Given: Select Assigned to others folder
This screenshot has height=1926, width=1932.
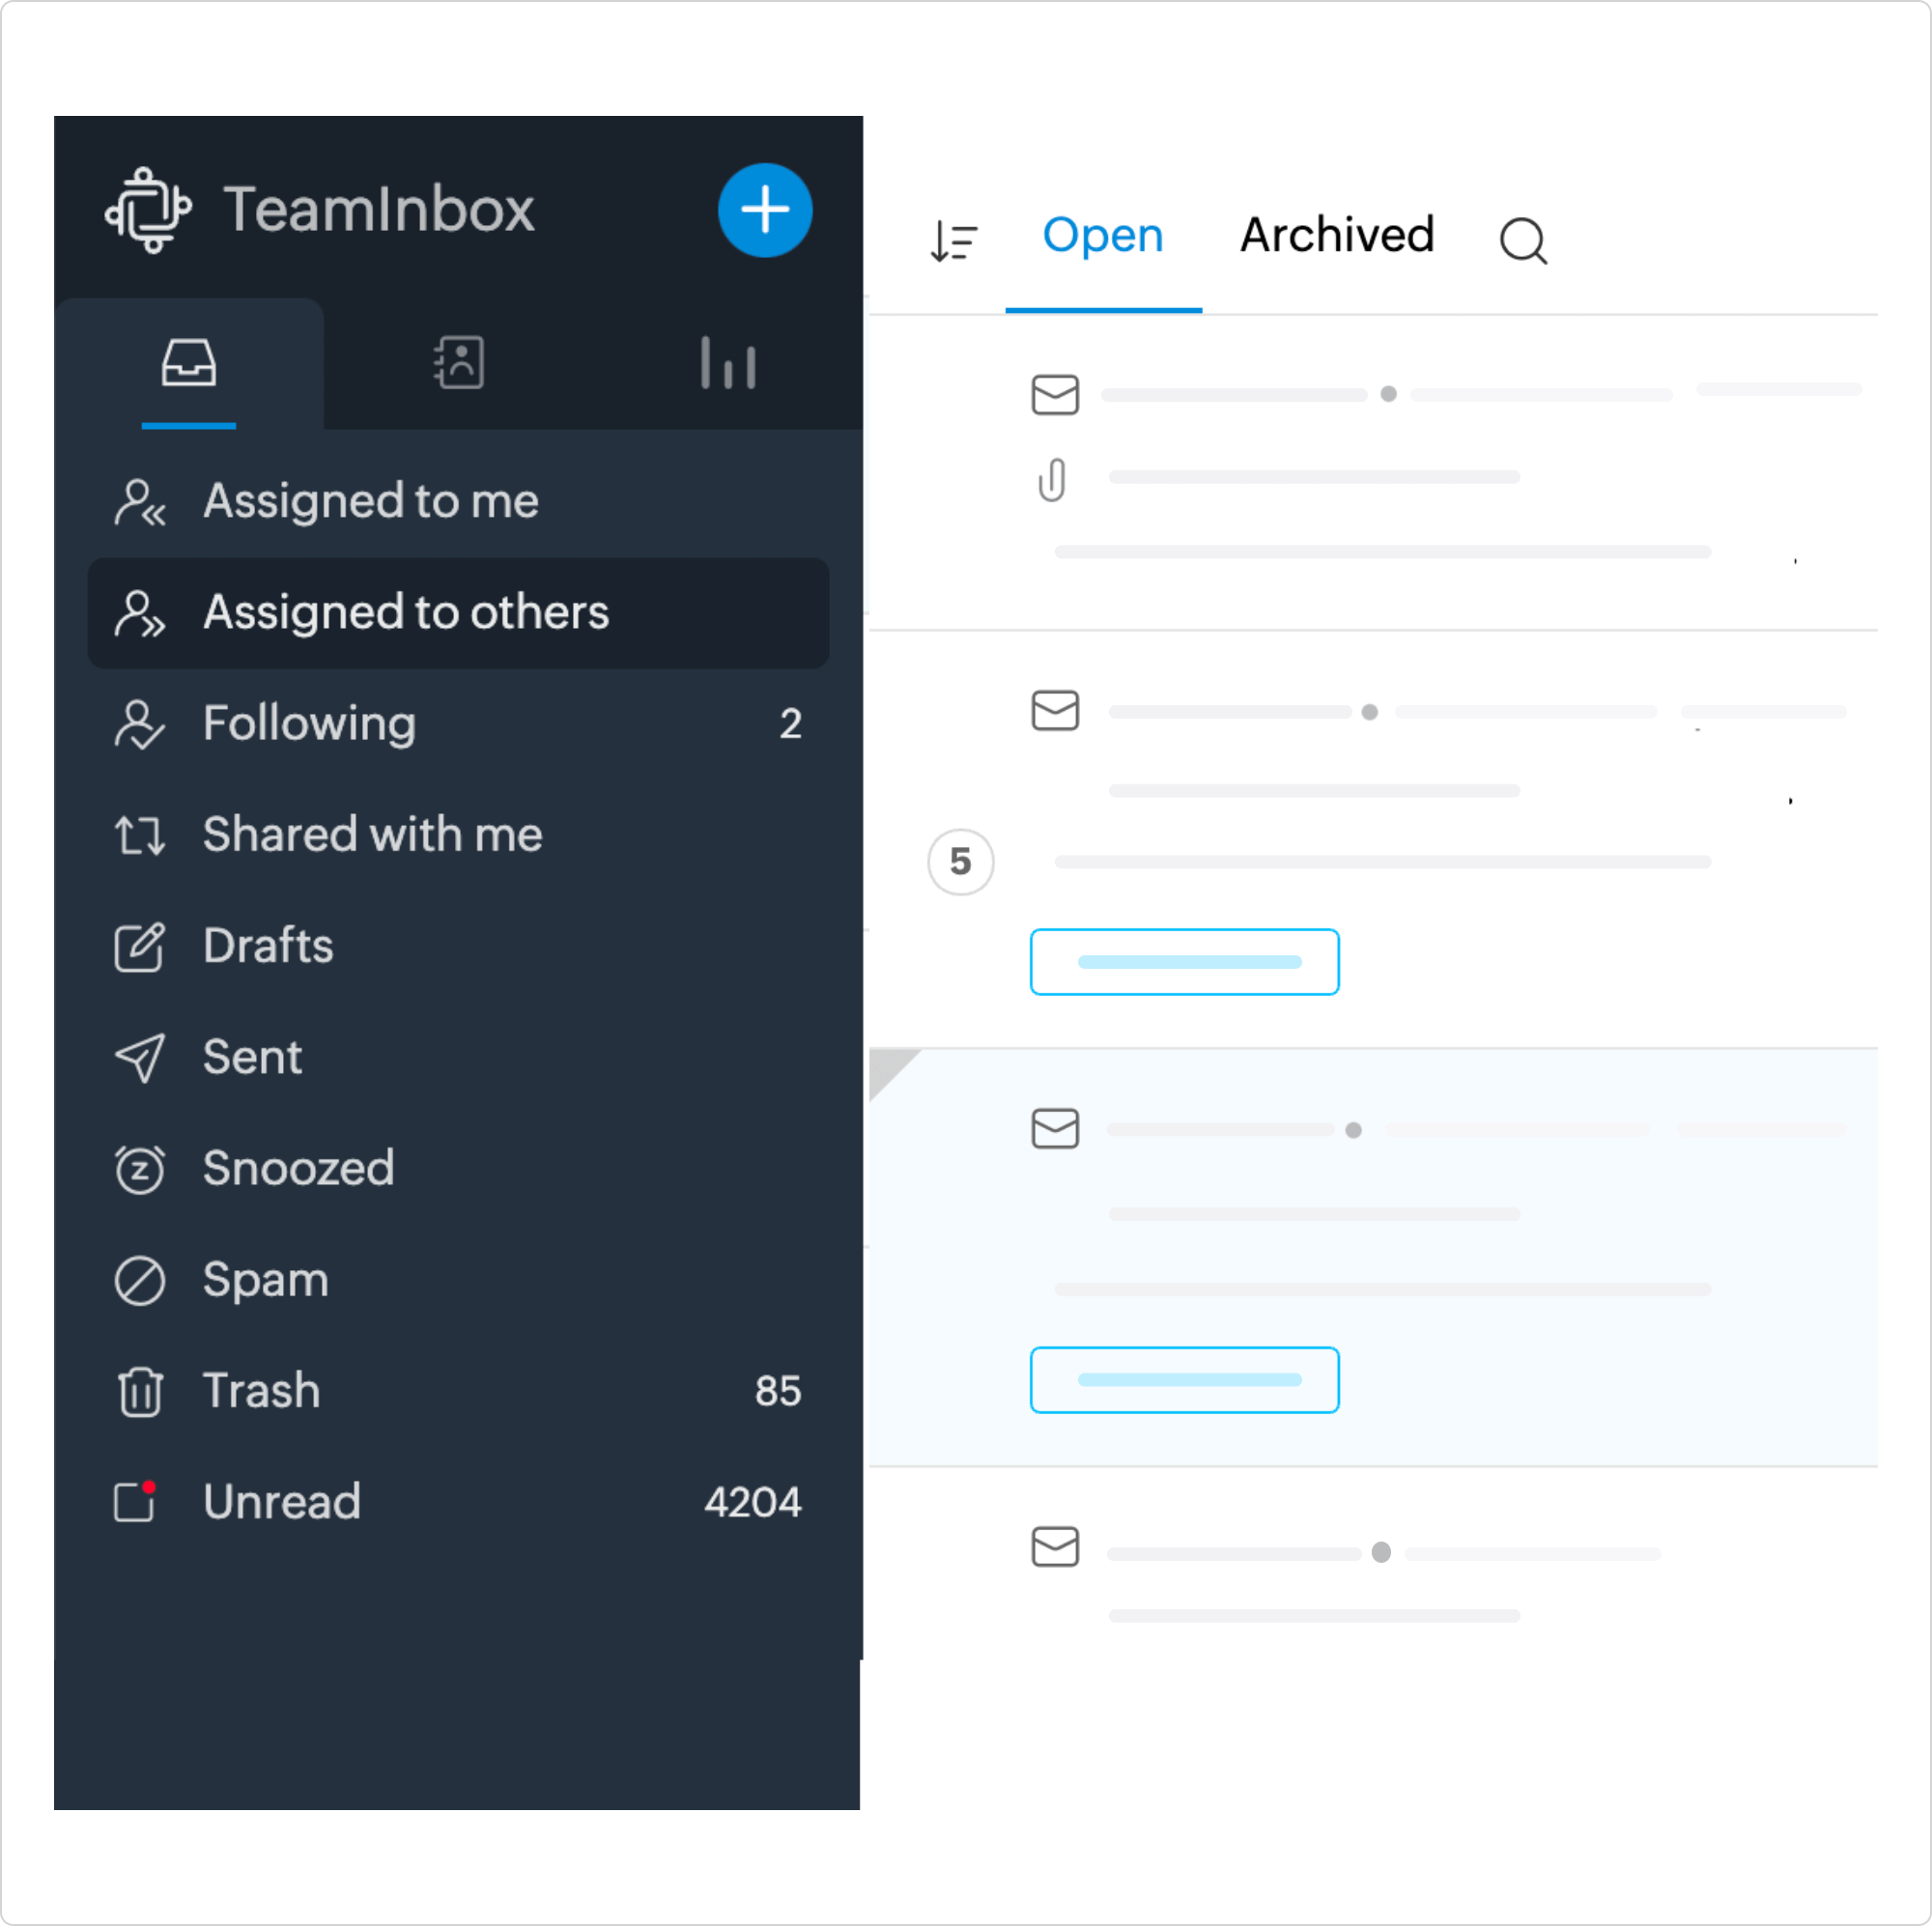Looking at the screenshot, I should 405,612.
